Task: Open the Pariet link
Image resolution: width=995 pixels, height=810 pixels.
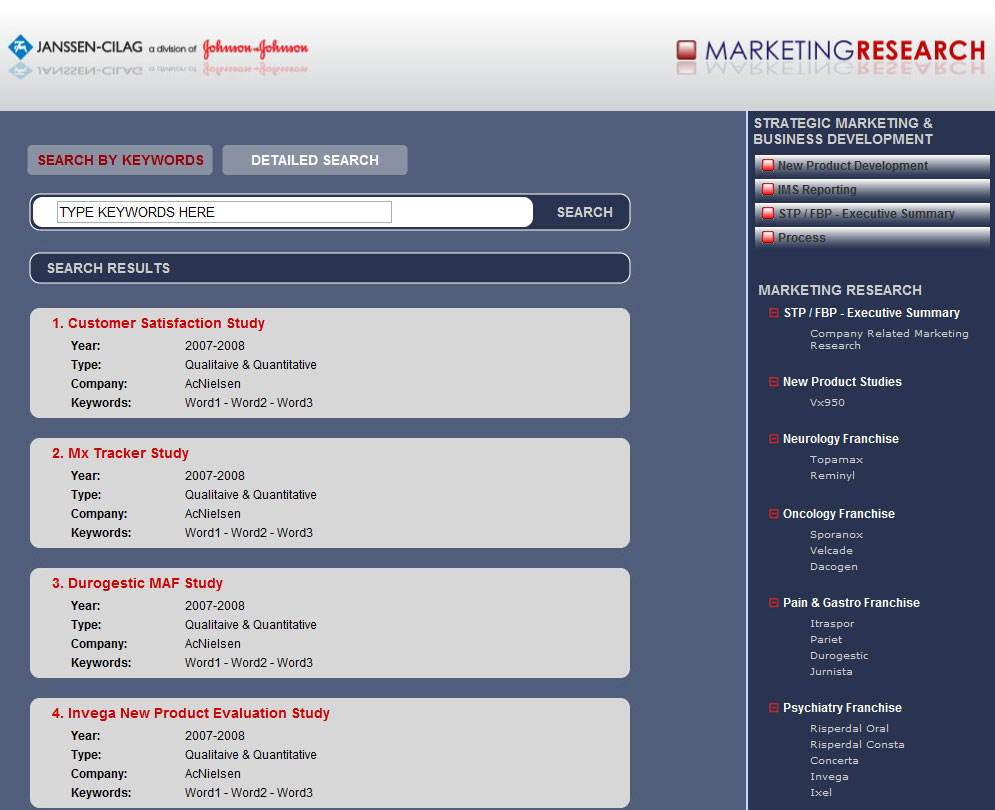Action: point(826,639)
